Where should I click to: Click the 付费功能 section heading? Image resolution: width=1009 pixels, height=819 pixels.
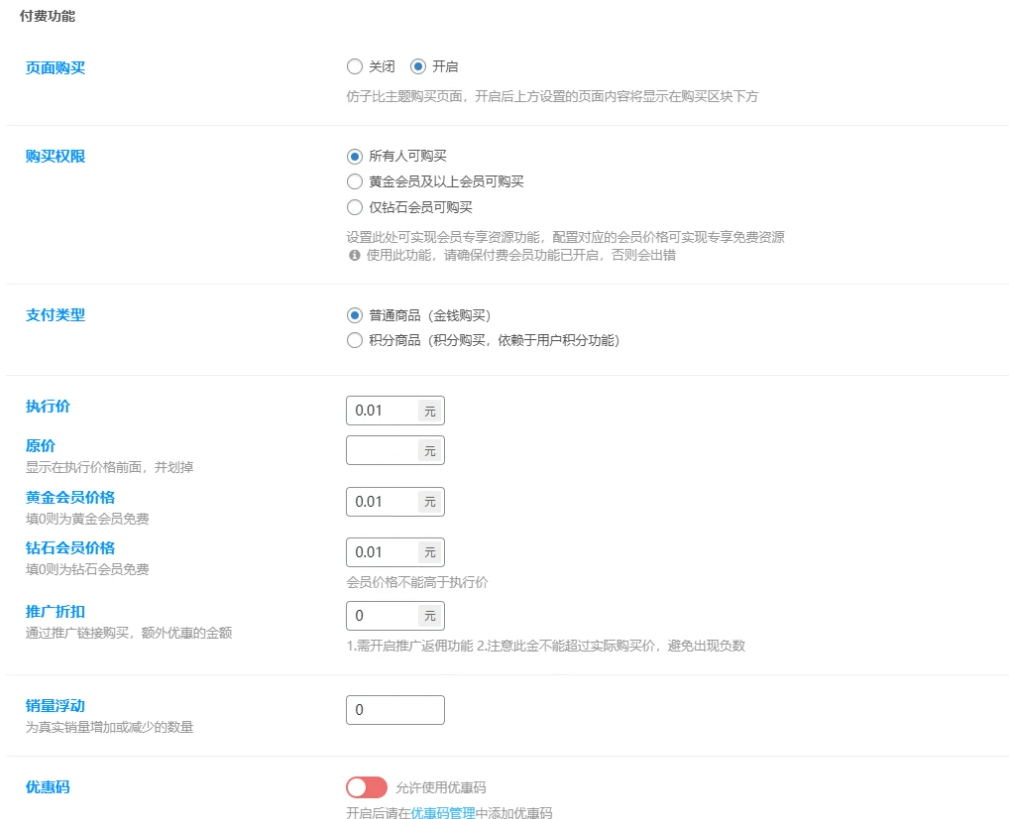point(47,17)
